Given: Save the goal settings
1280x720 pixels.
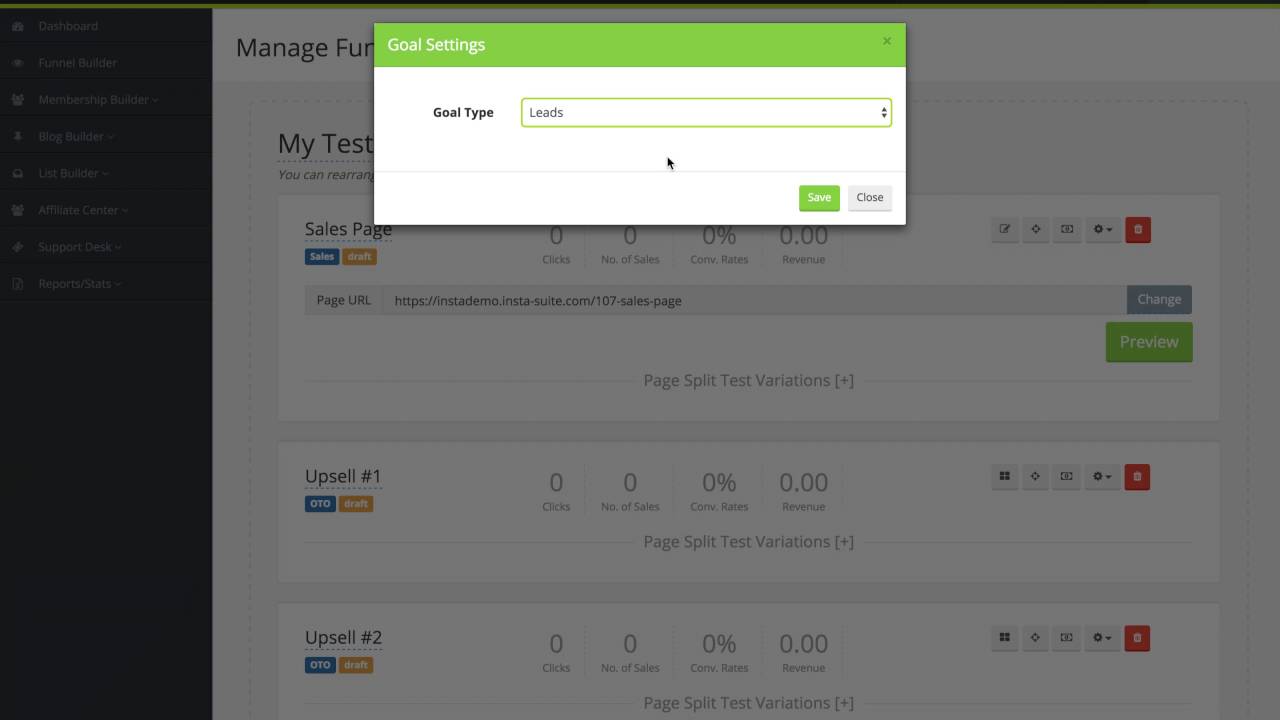Looking at the screenshot, I should [819, 197].
